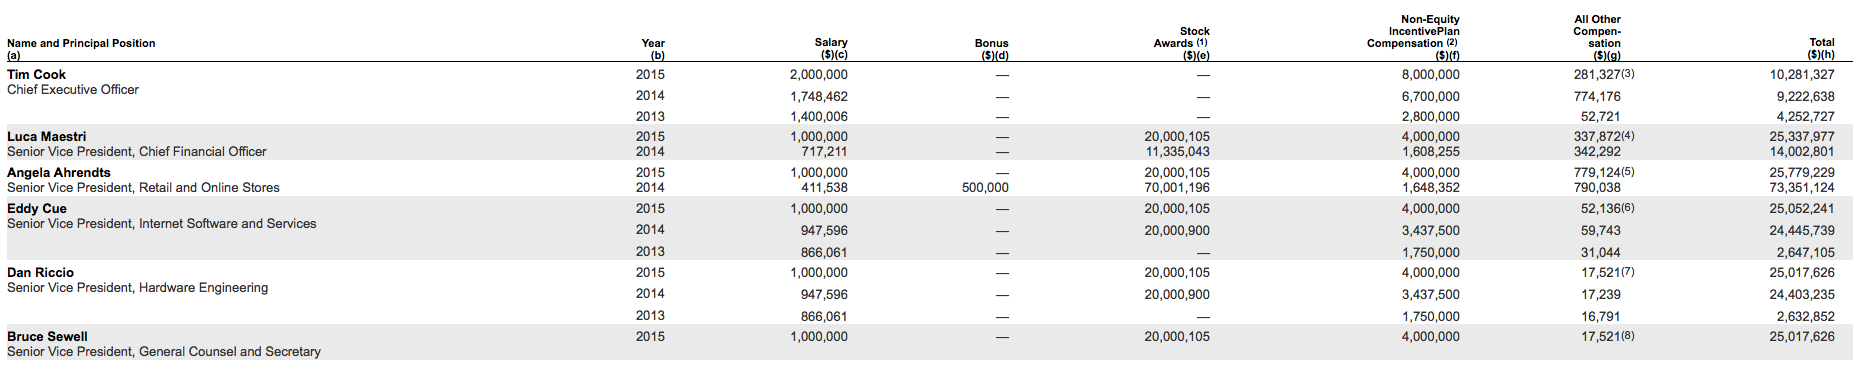Screen dimensions: 1856x376
Task: Select Angela Ahrendts' 500,000 bonus value
Action: 985,188
